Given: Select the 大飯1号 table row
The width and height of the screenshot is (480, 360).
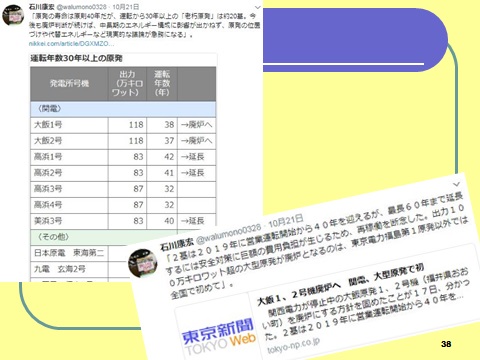Looking at the screenshot, I should (x=123, y=125).
